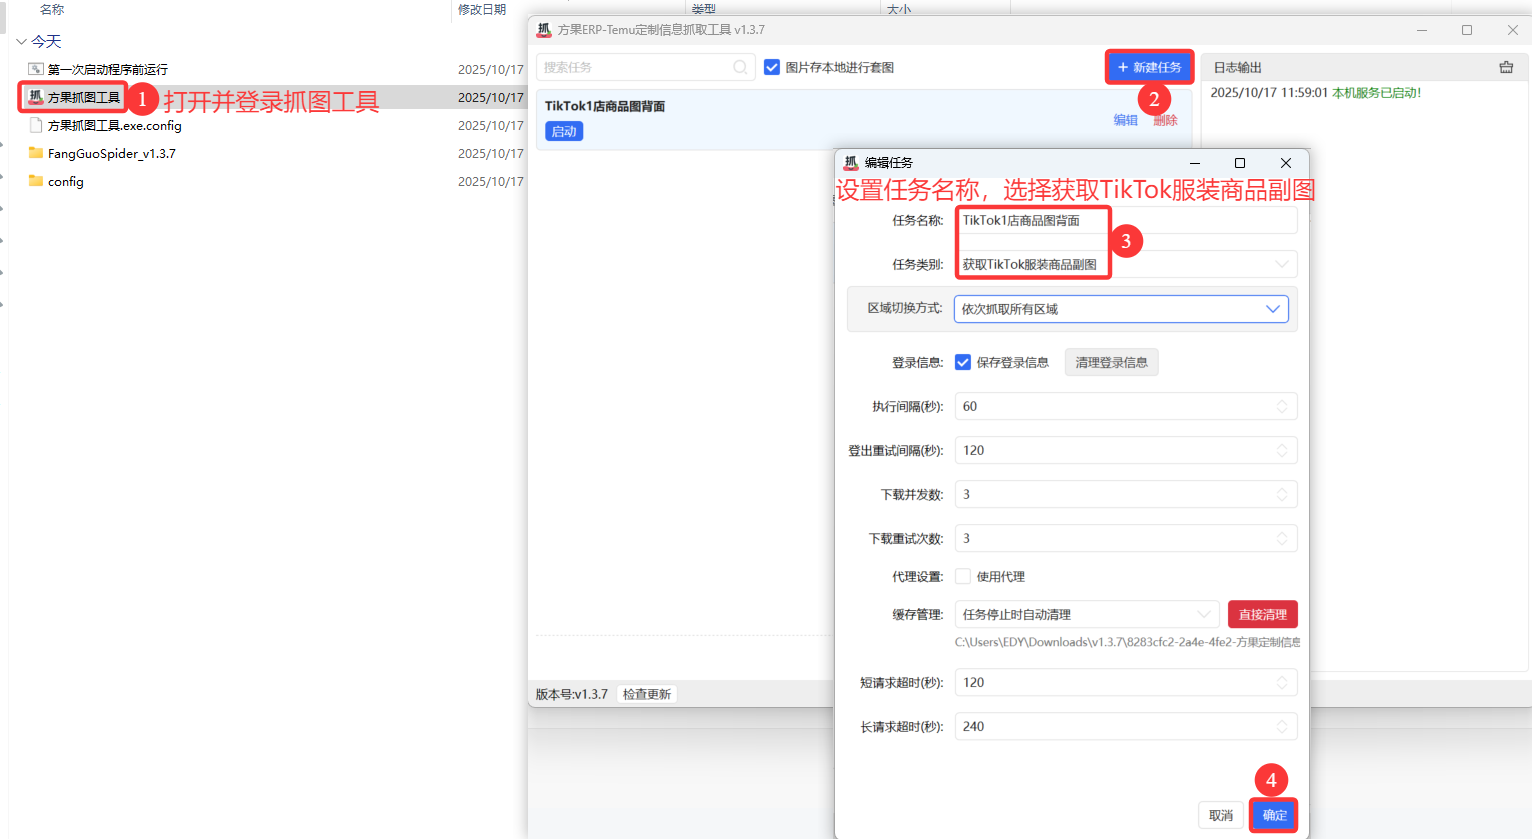Maximize the 编辑任务 dialog
The width and height of the screenshot is (1532, 839).
[x=1240, y=163]
